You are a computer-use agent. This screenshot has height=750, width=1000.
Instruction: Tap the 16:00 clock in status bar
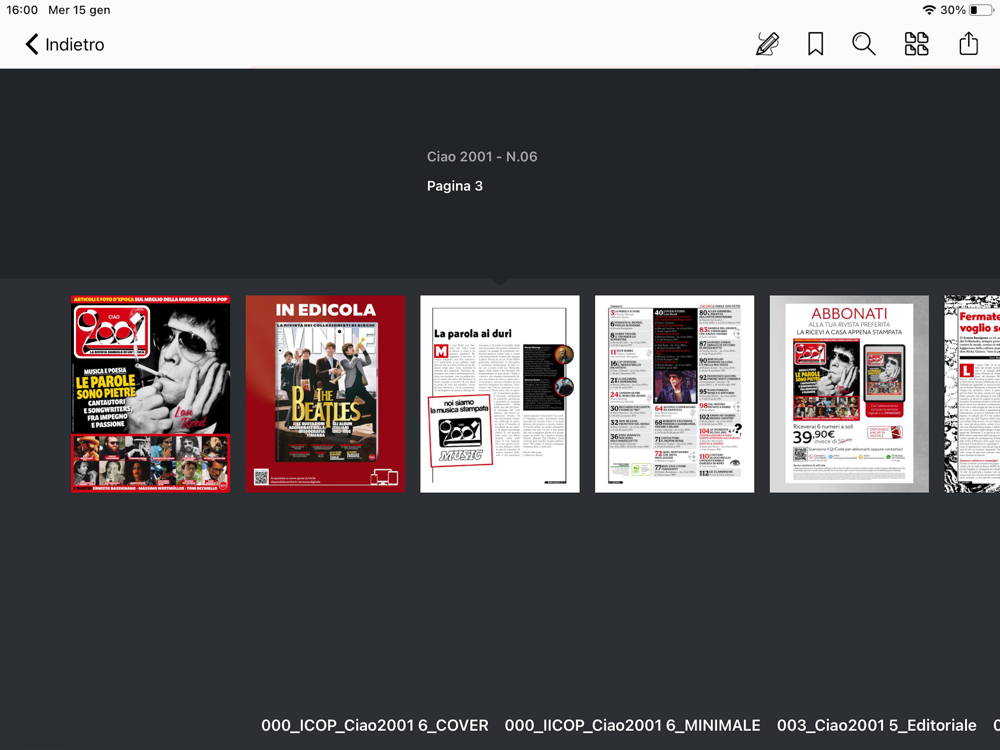click(22, 10)
